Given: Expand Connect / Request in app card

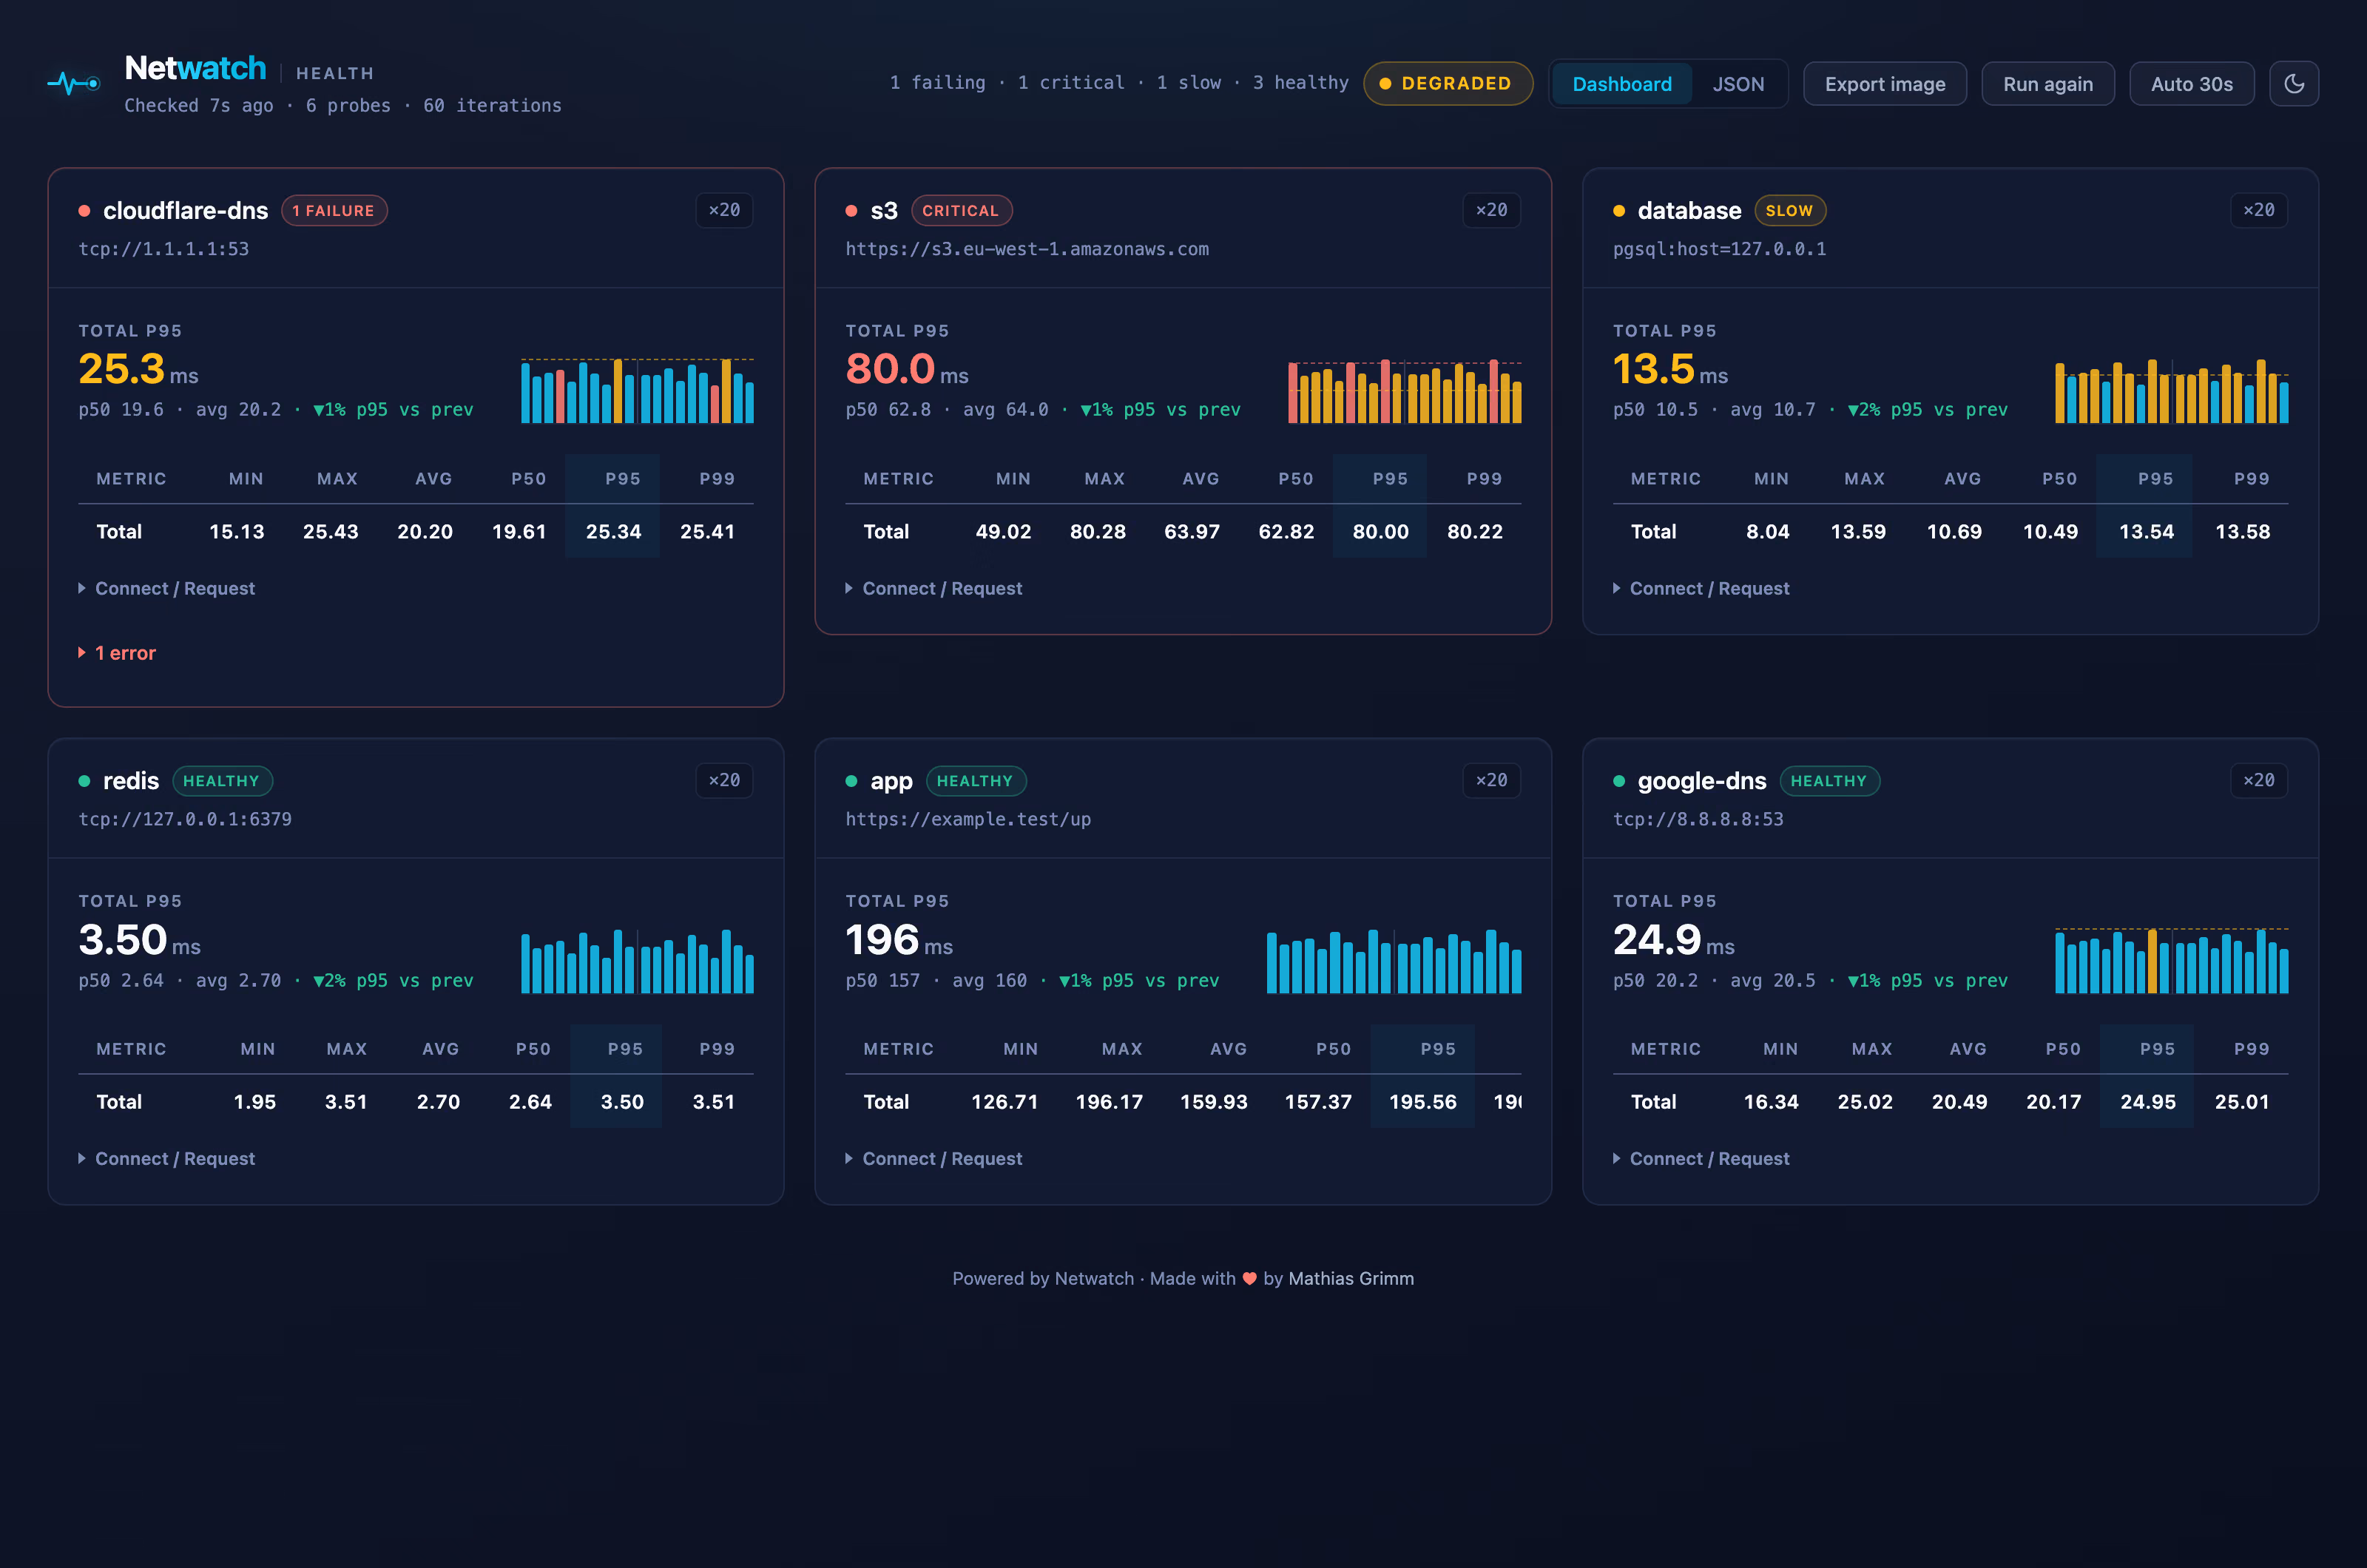Looking at the screenshot, I should tap(933, 1158).
